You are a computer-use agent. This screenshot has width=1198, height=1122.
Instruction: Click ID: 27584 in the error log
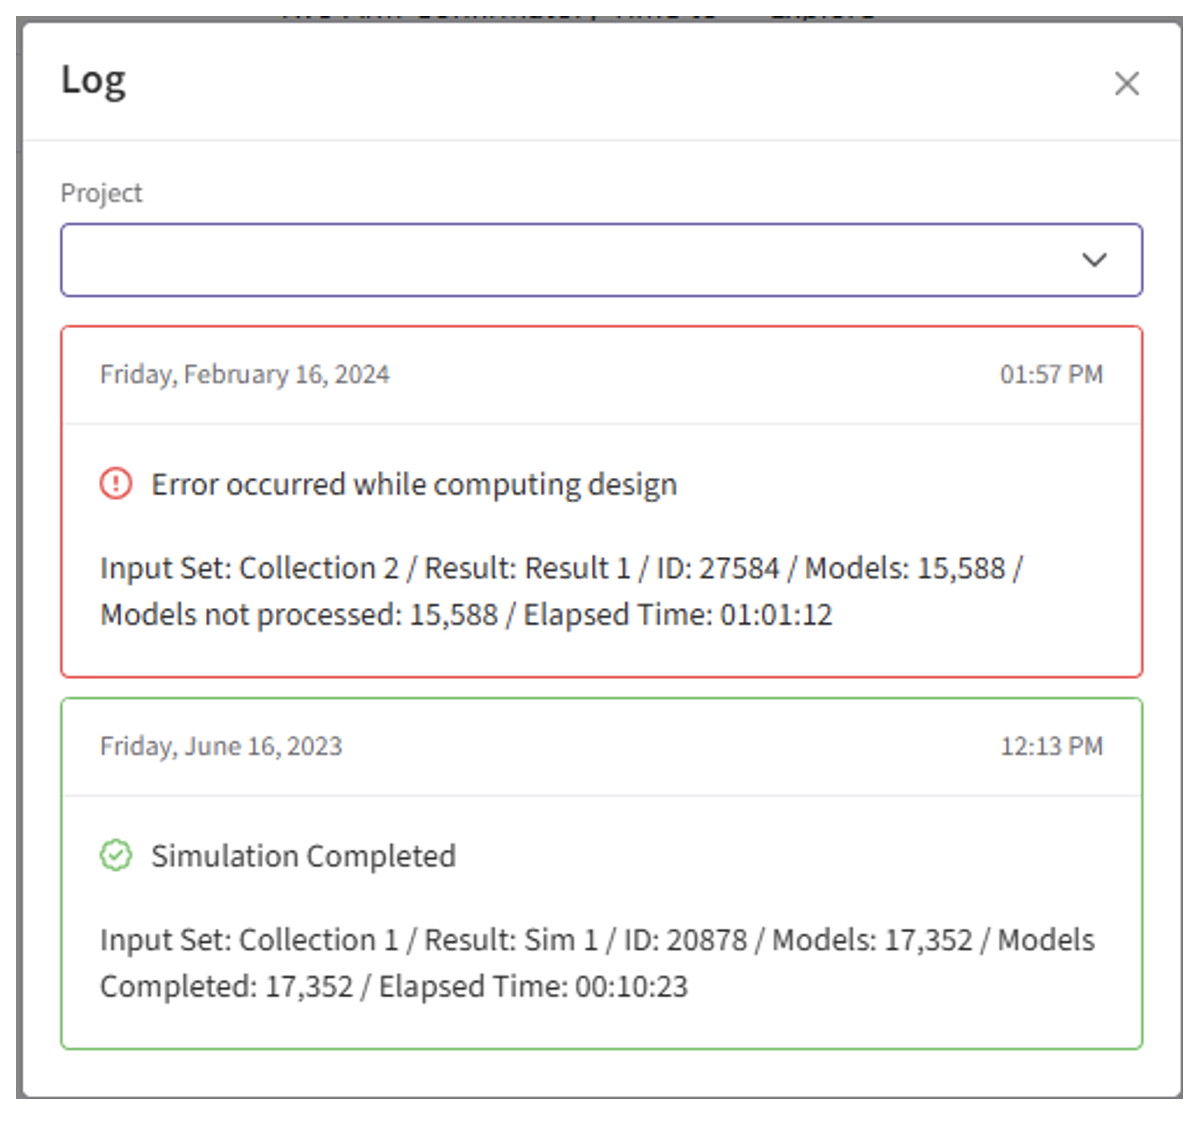pyautogui.click(x=717, y=568)
